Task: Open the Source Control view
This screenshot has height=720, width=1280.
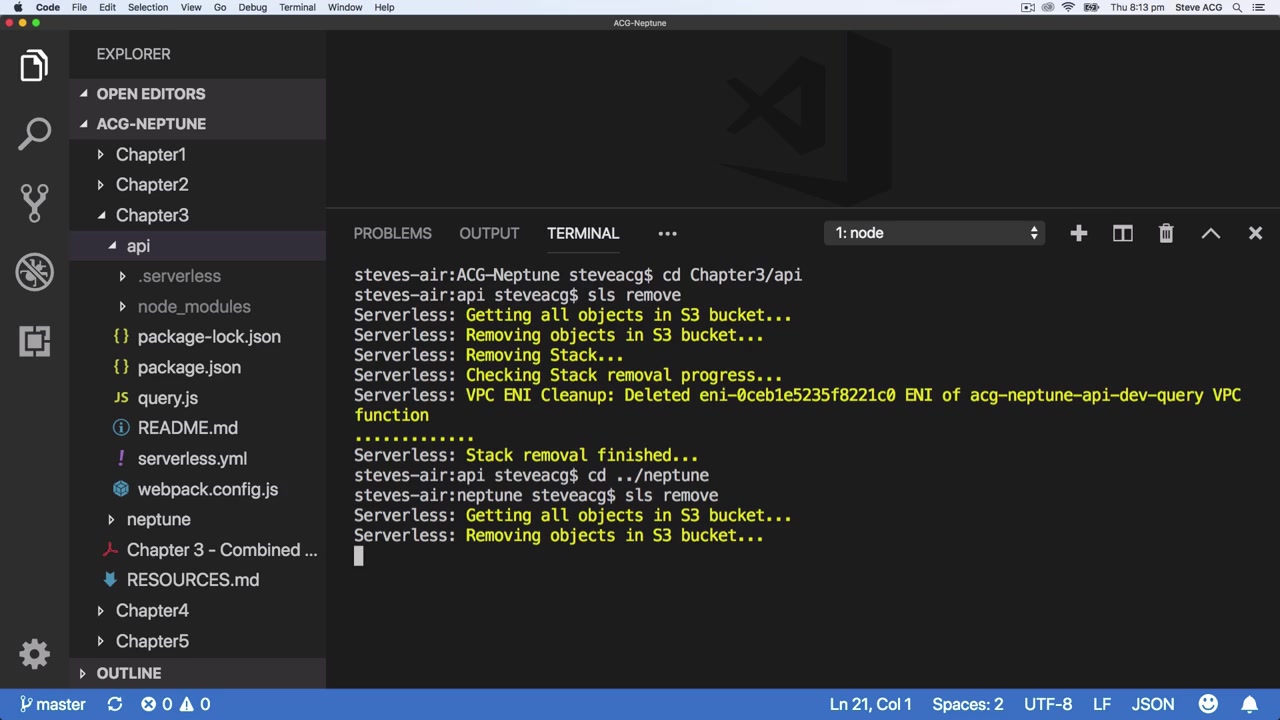Action: [x=34, y=203]
